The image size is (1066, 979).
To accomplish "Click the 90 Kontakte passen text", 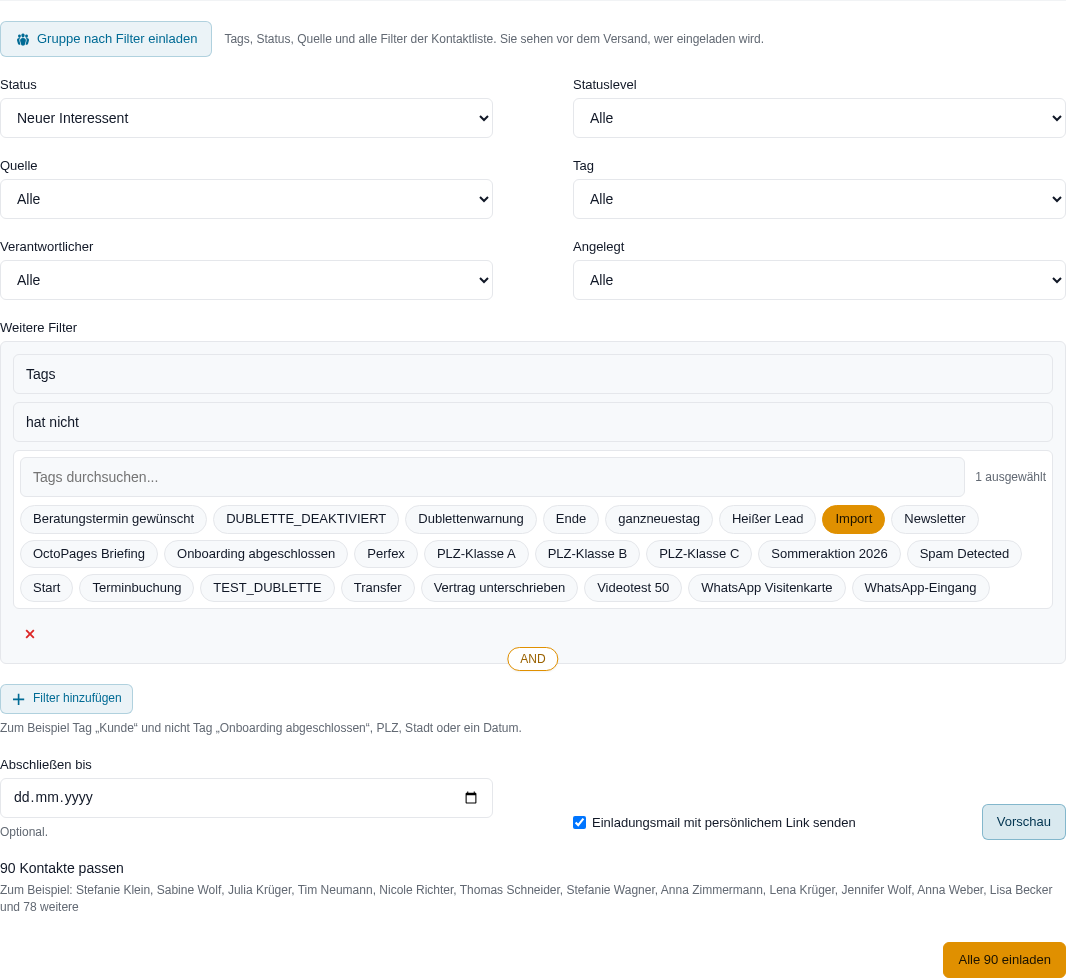I will coord(62,868).
